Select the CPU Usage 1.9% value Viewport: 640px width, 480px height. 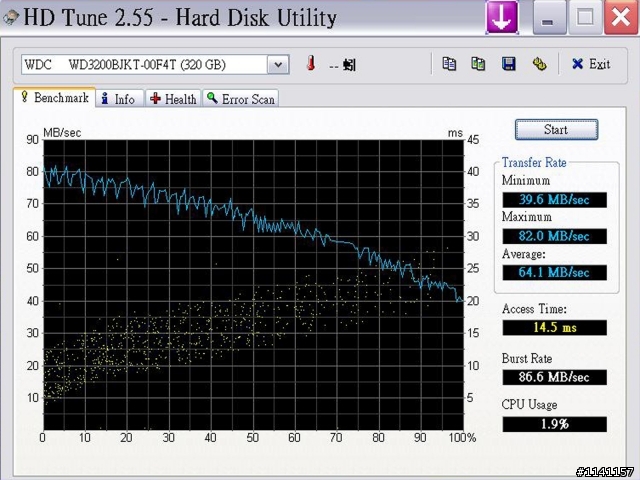[554, 424]
